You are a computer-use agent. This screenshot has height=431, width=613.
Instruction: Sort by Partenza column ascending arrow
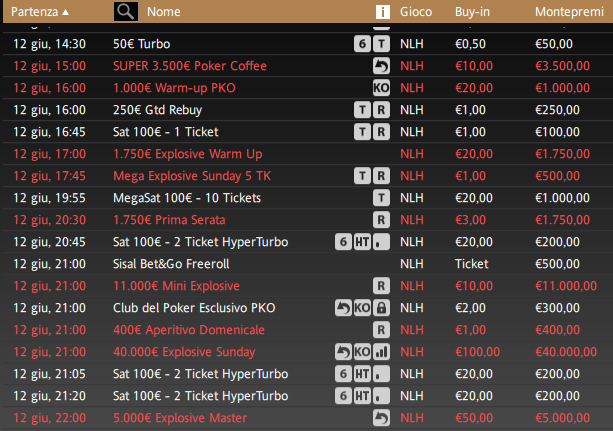tap(66, 12)
